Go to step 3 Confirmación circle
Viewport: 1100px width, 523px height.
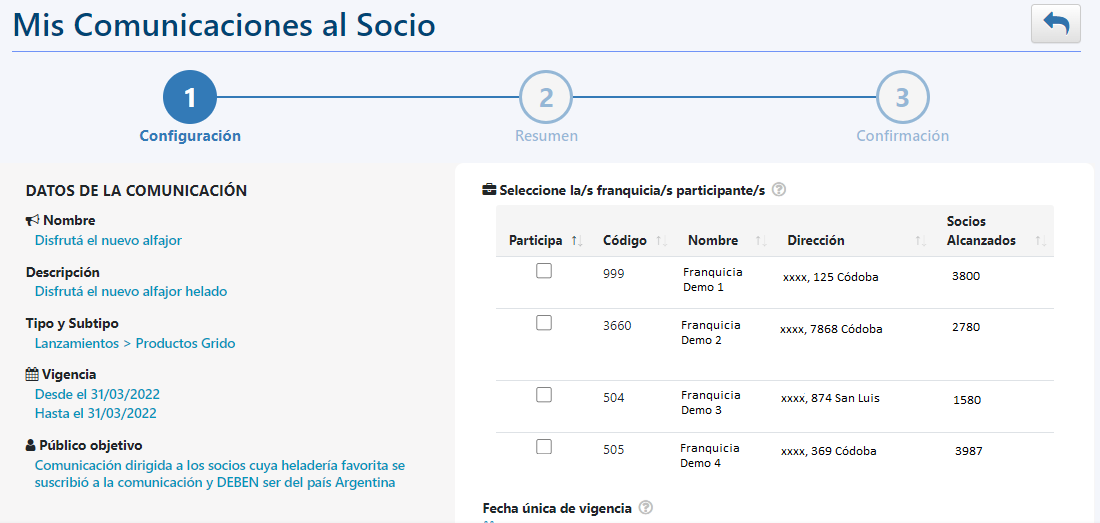pyautogui.click(x=903, y=97)
